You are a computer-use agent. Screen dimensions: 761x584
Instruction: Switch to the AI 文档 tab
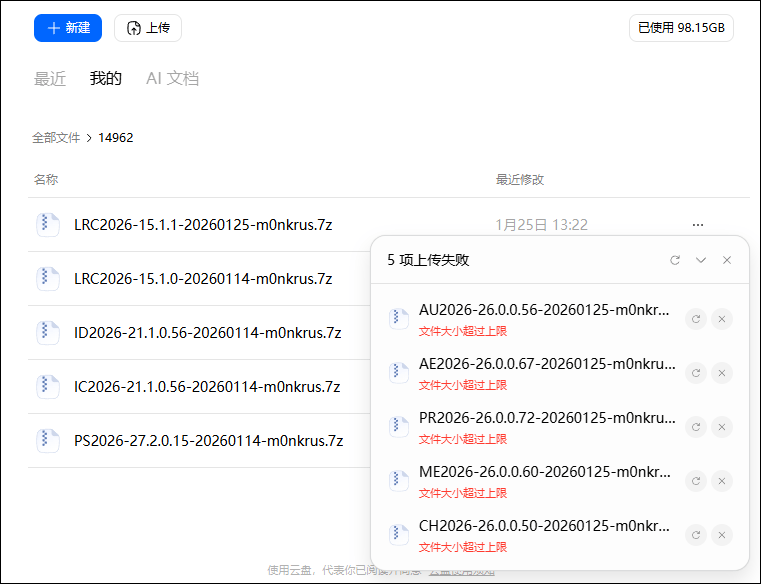172,79
